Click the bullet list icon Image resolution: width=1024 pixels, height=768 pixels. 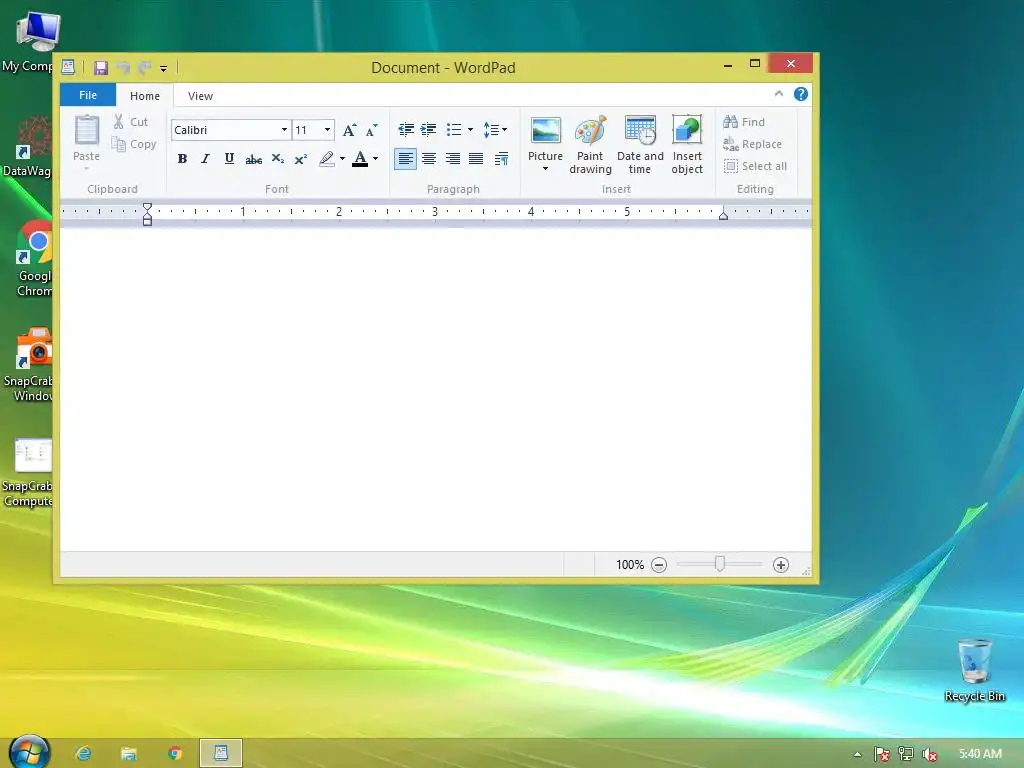[x=454, y=129]
